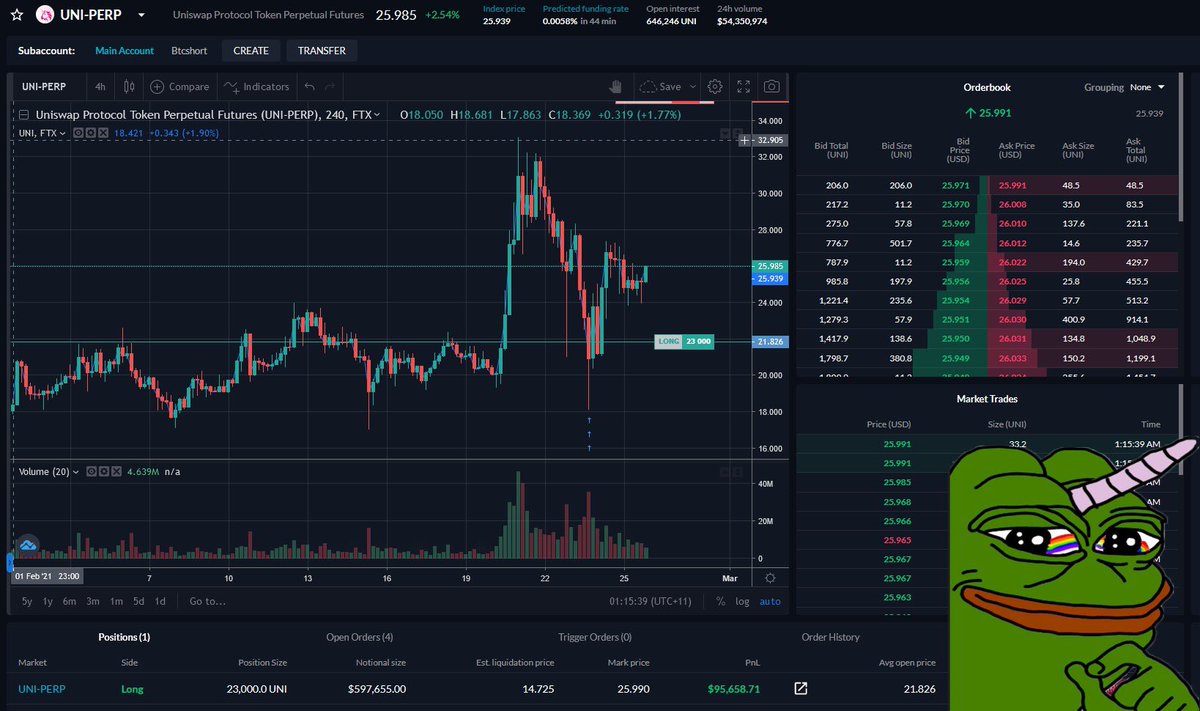
Task: Open the UNI, FTX compare series dropdown
Action: (x=62, y=133)
